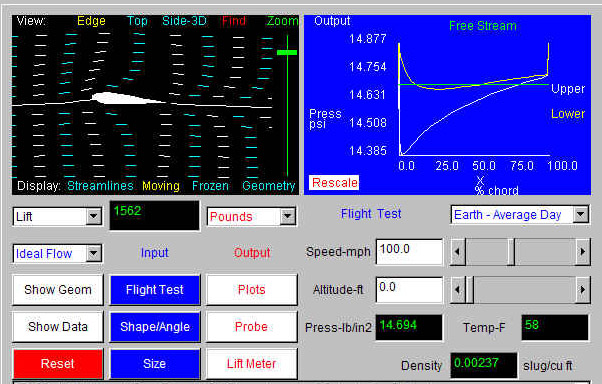Select Frozen display mode
The image size is (602, 384).
tap(210, 186)
